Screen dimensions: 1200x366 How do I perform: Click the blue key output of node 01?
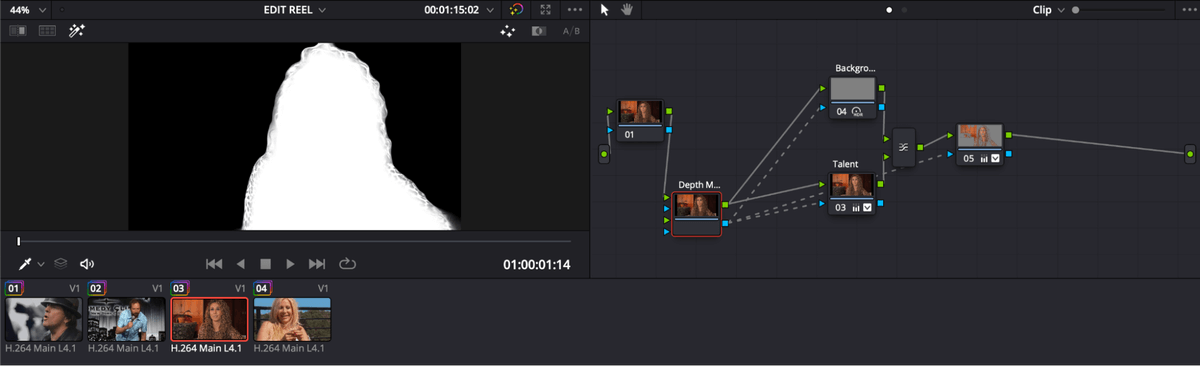tap(668, 130)
